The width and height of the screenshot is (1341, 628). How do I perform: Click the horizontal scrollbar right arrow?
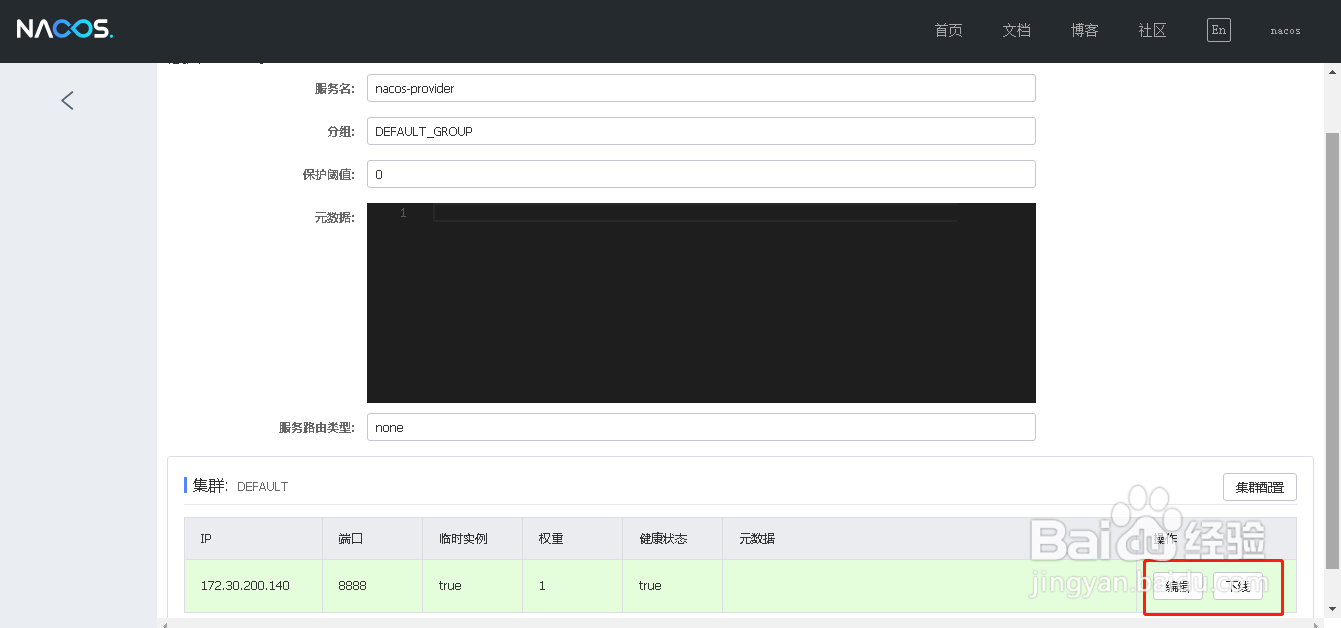pos(1314,623)
